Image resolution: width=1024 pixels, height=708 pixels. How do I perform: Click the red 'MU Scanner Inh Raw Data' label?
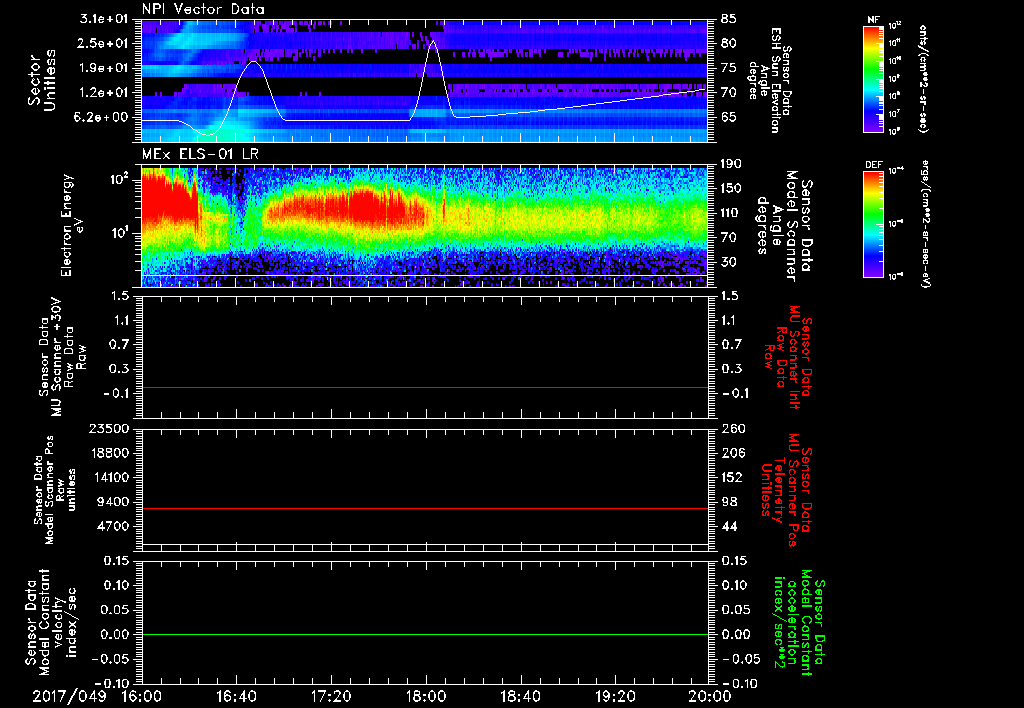point(788,357)
